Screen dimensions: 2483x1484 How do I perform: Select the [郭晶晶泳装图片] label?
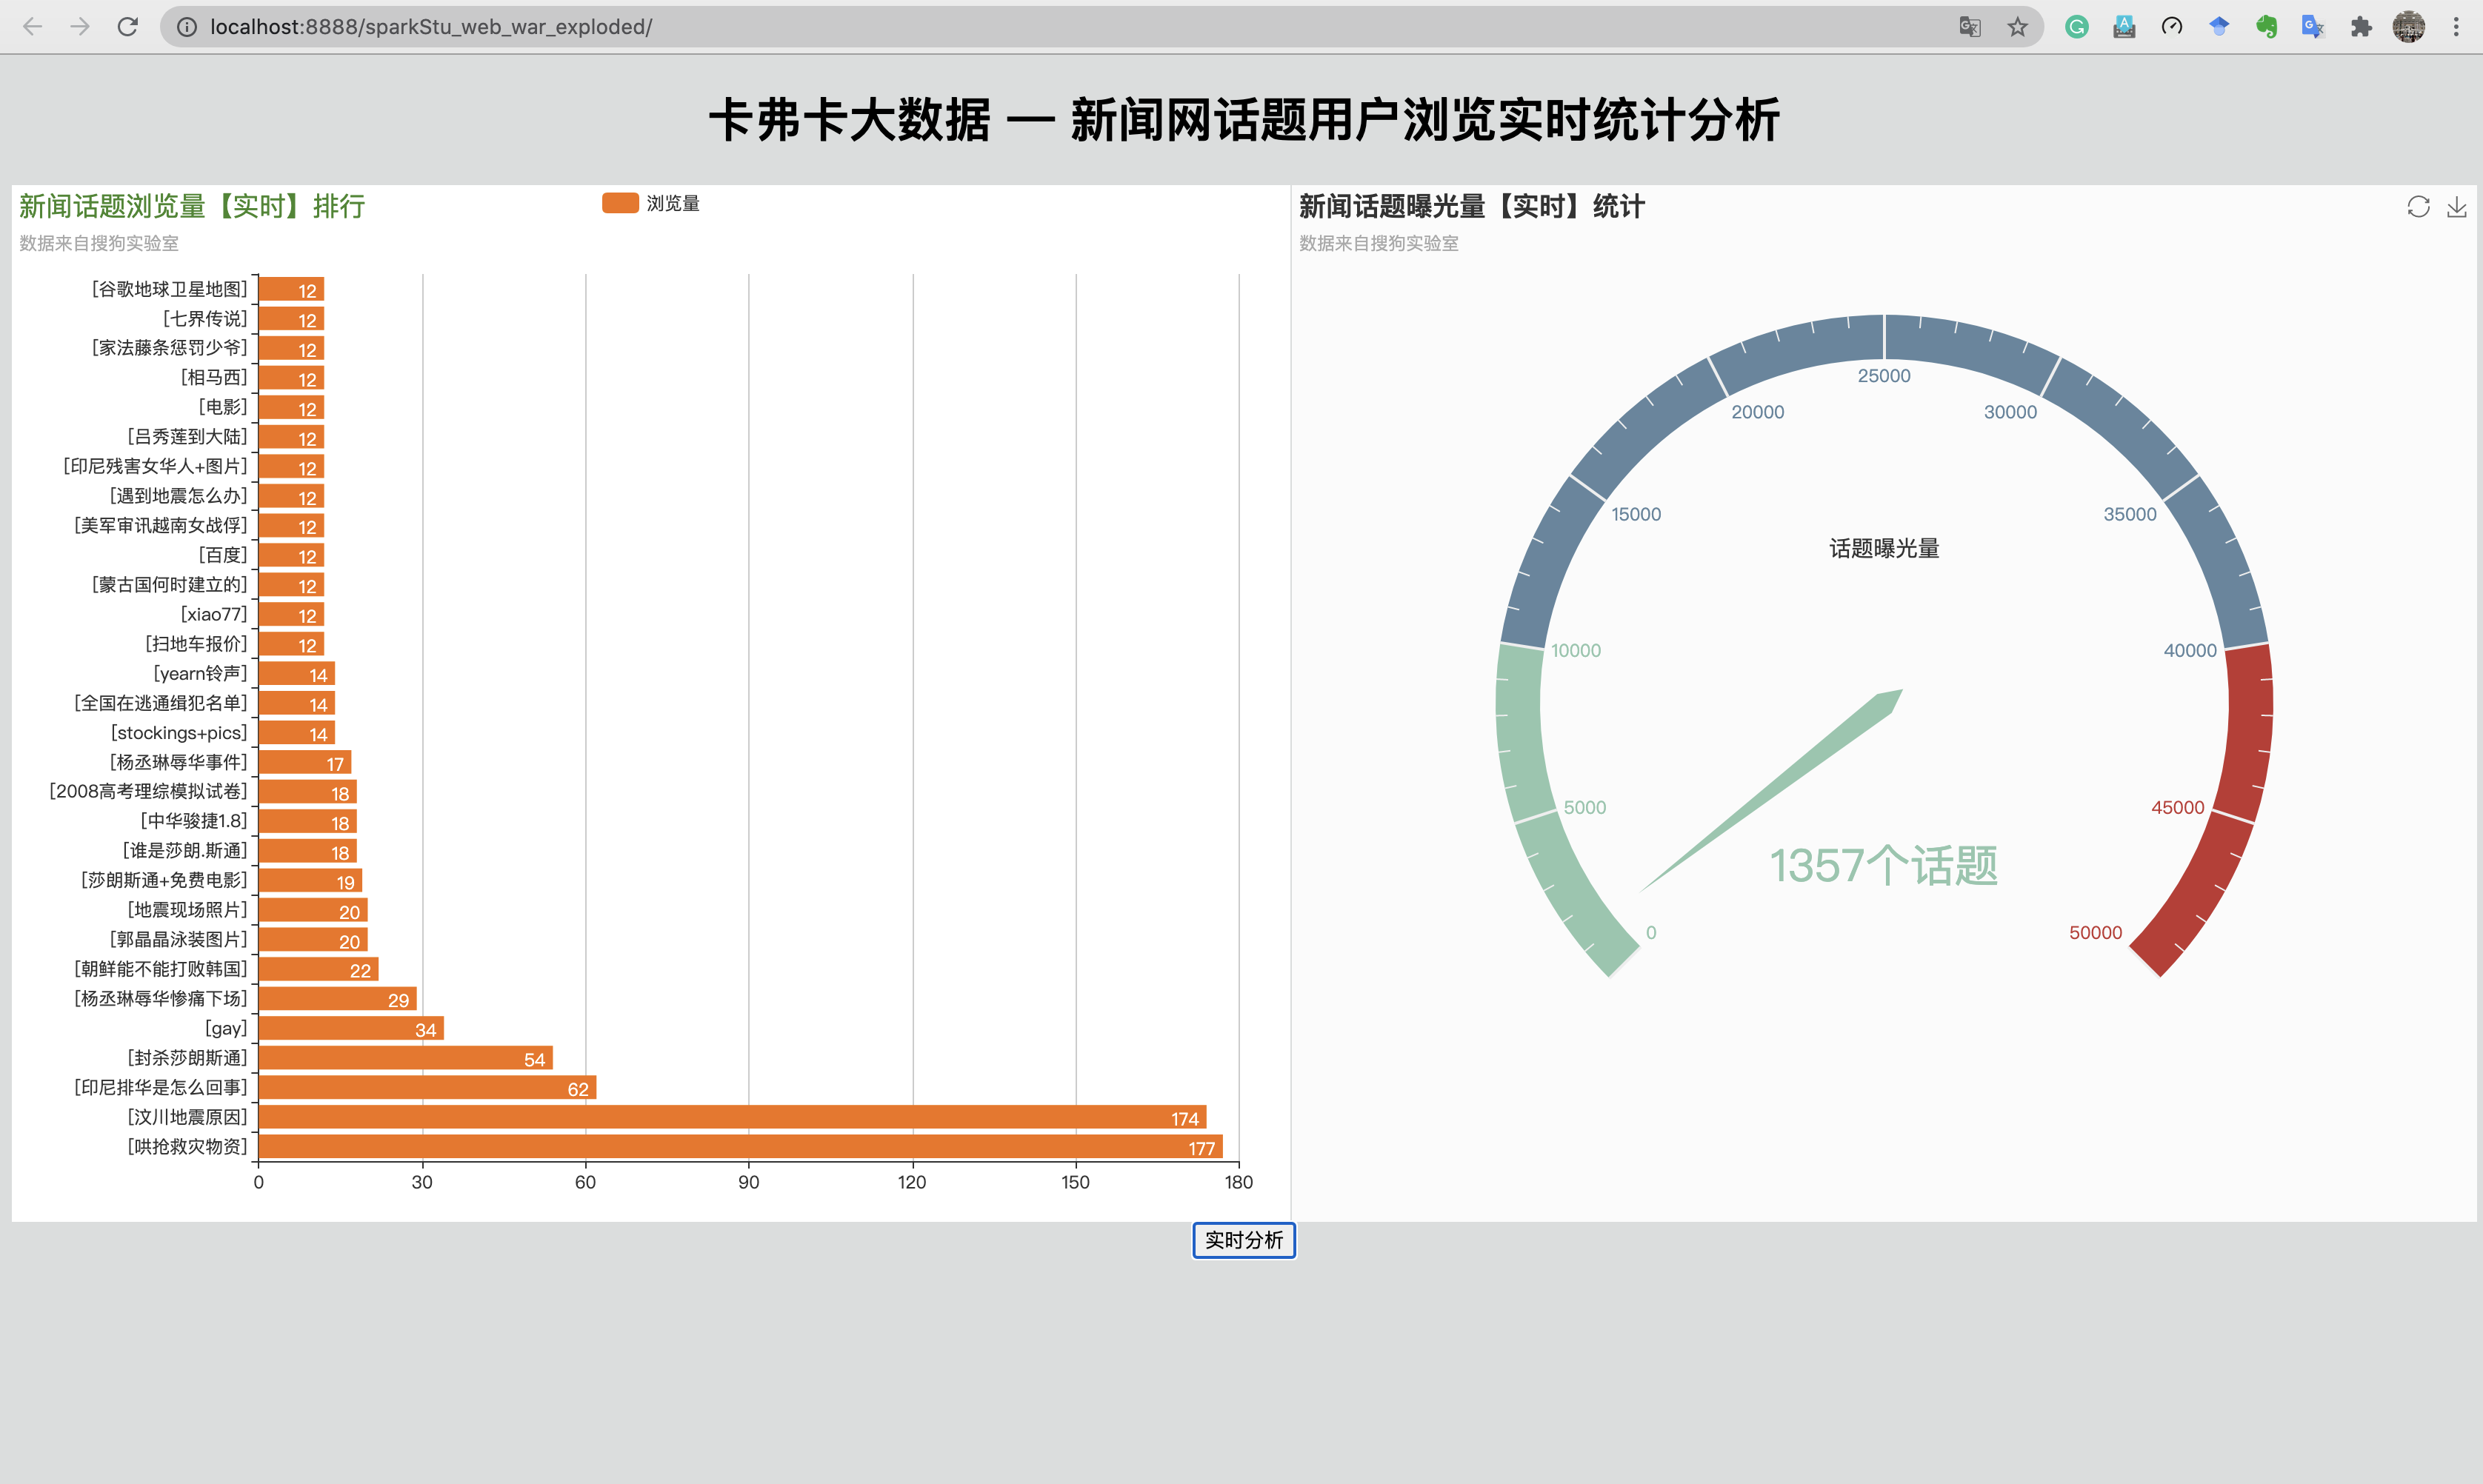click(x=178, y=939)
